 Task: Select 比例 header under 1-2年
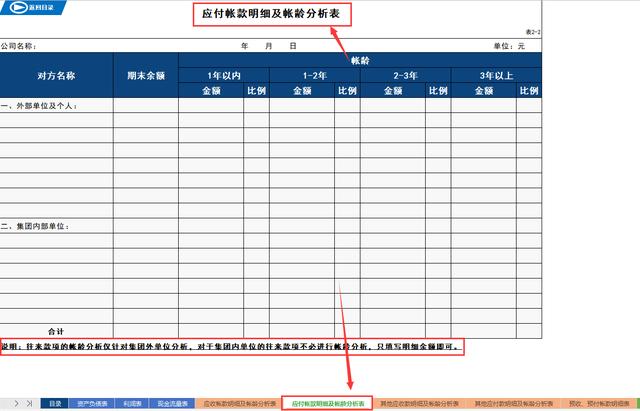coord(347,91)
